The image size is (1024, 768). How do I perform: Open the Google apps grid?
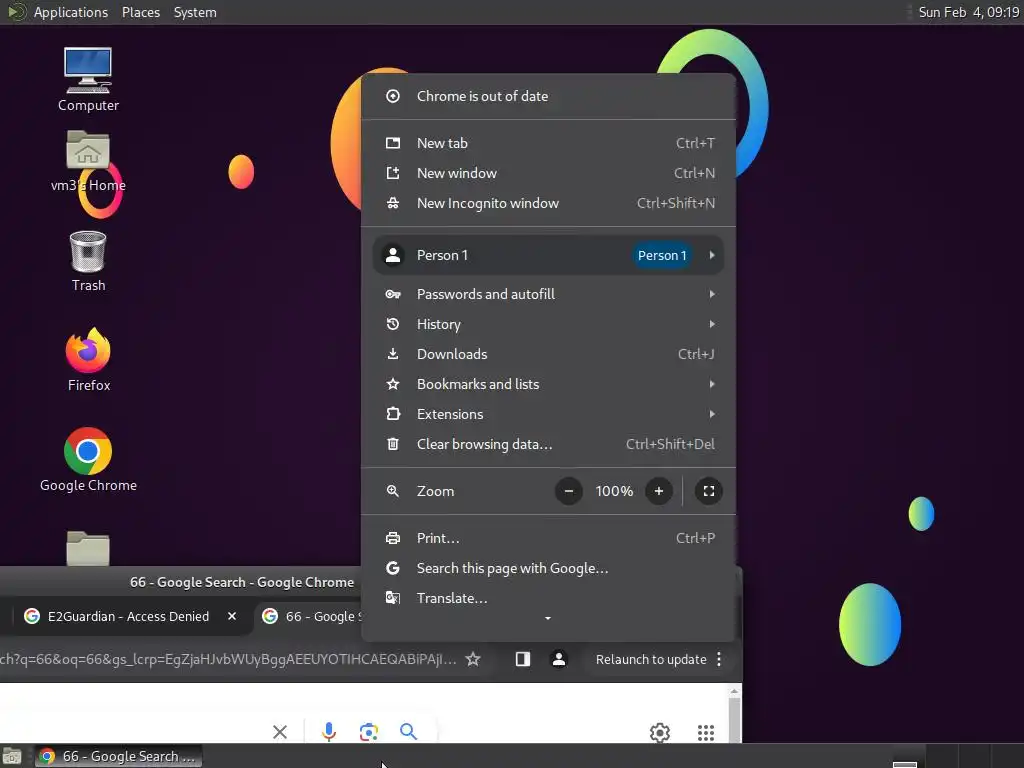point(705,733)
